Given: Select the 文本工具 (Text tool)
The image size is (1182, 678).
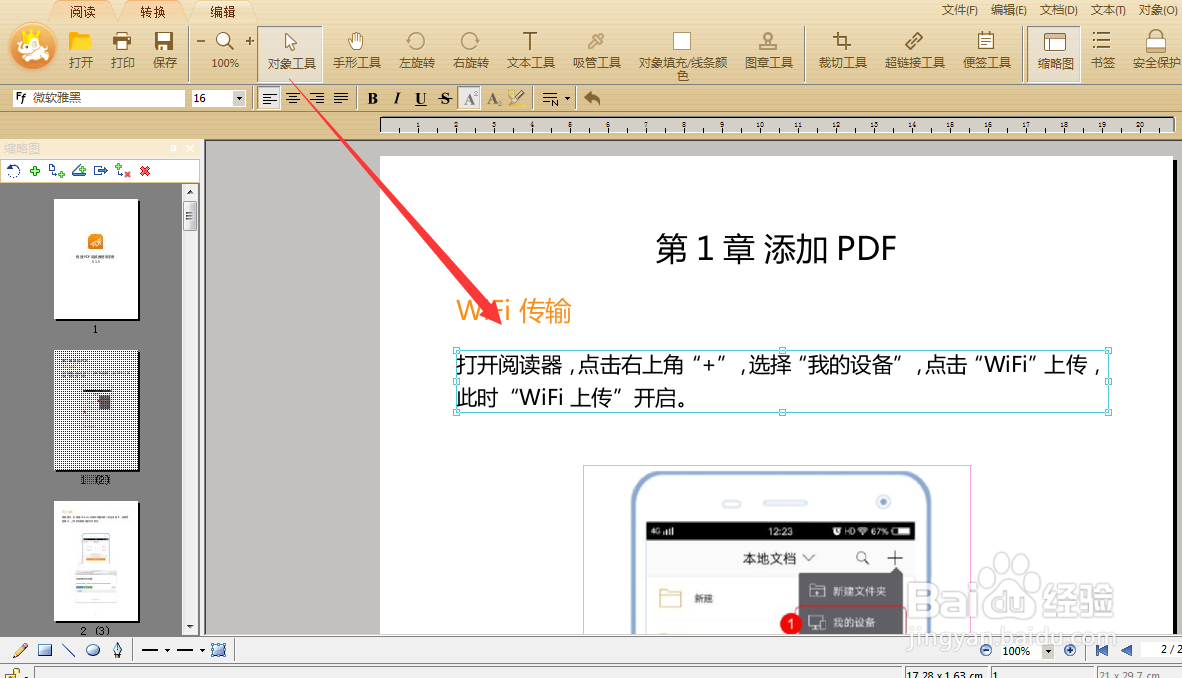Looking at the screenshot, I should [530, 51].
